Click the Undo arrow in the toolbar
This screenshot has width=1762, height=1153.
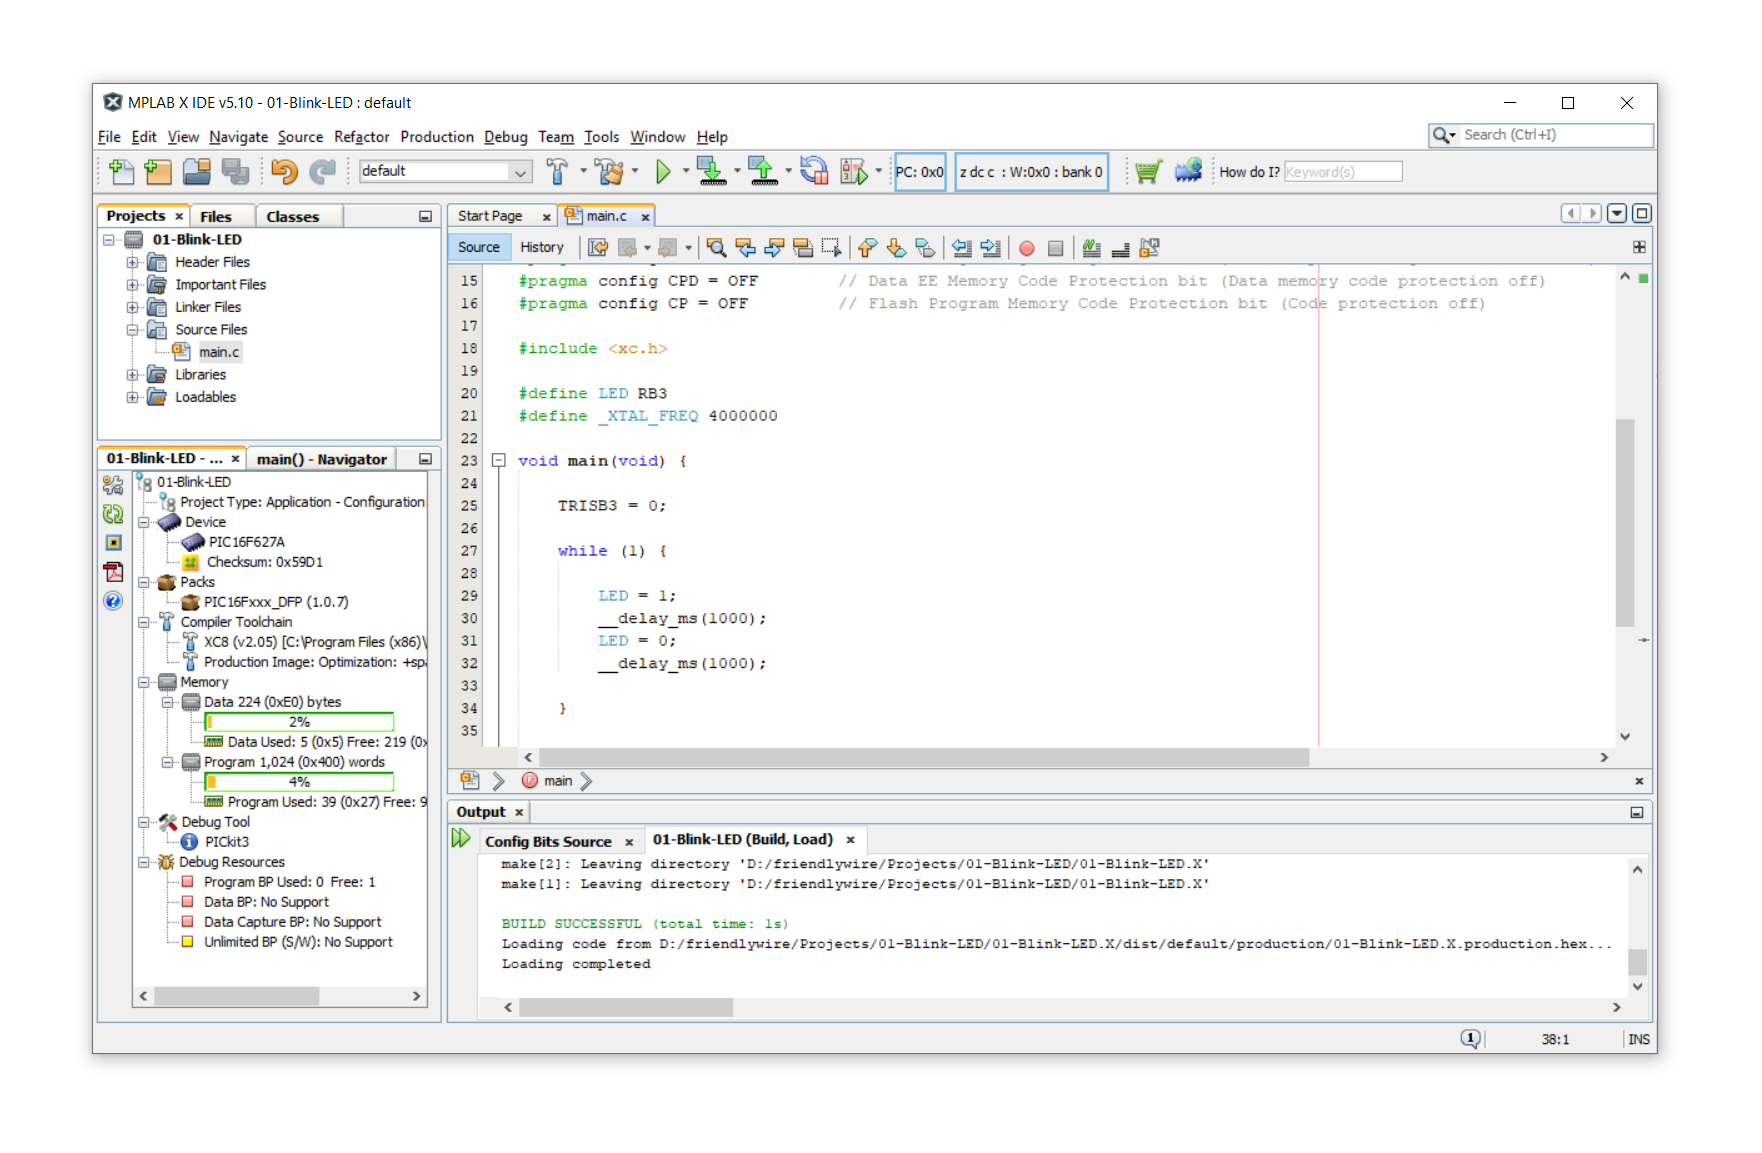(284, 172)
